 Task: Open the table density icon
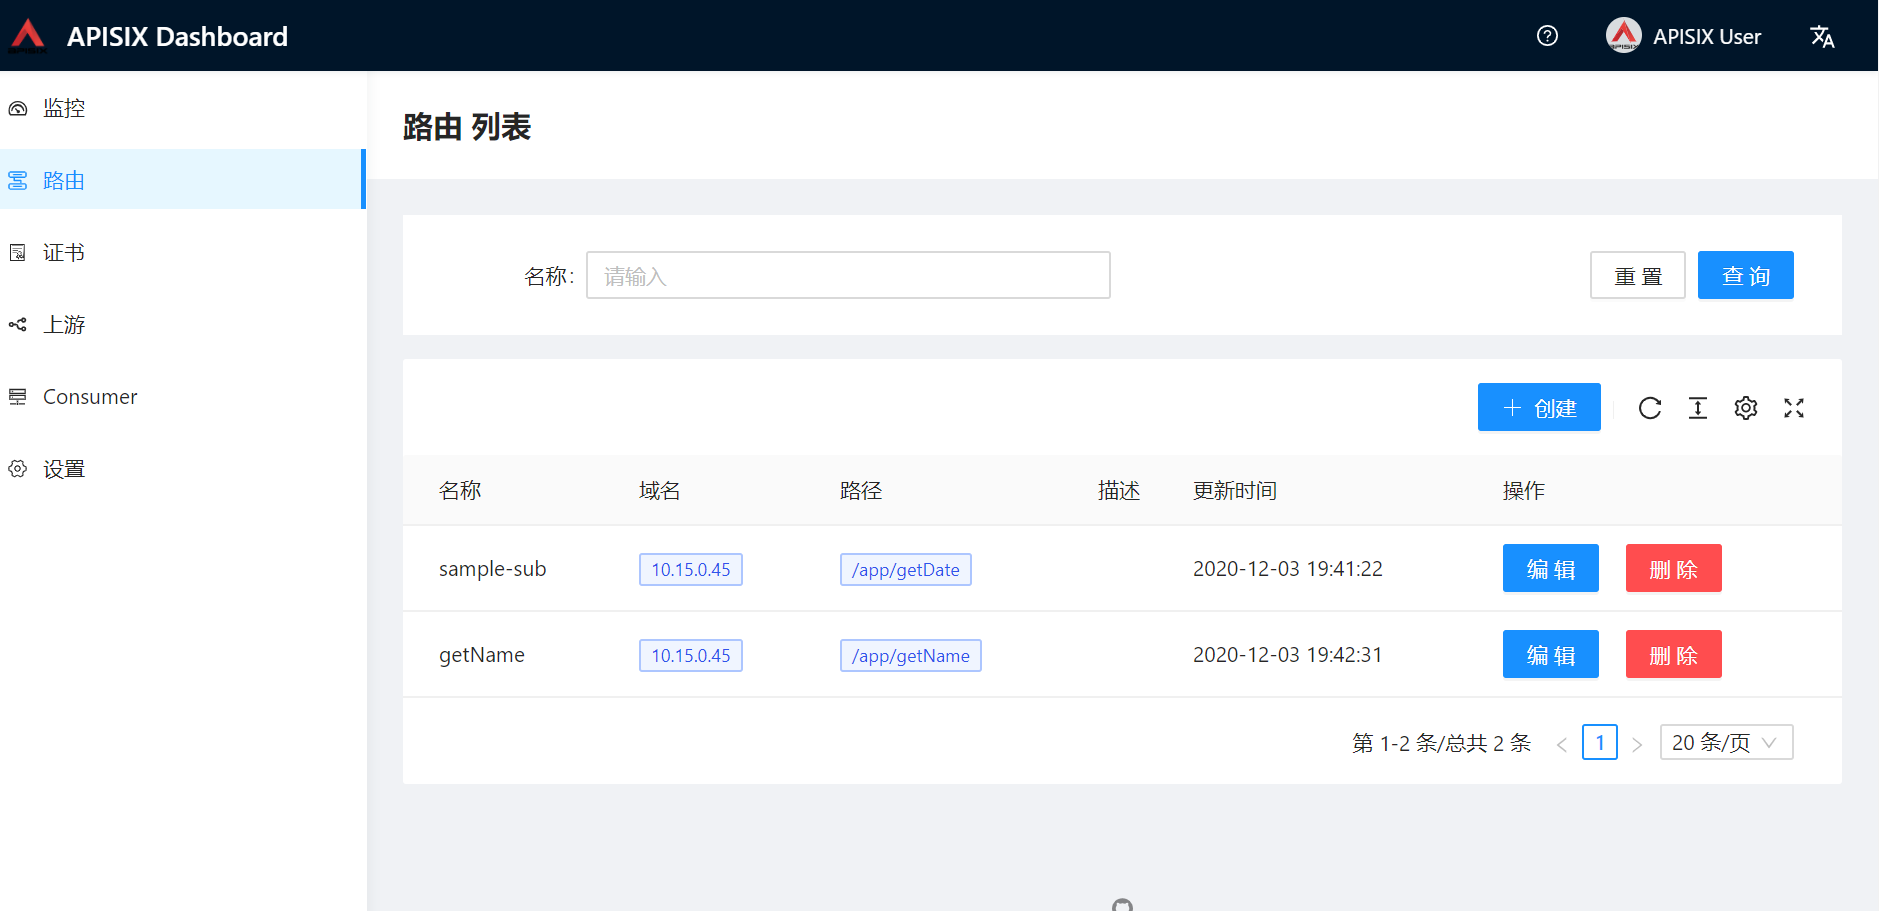click(x=1698, y=408)
